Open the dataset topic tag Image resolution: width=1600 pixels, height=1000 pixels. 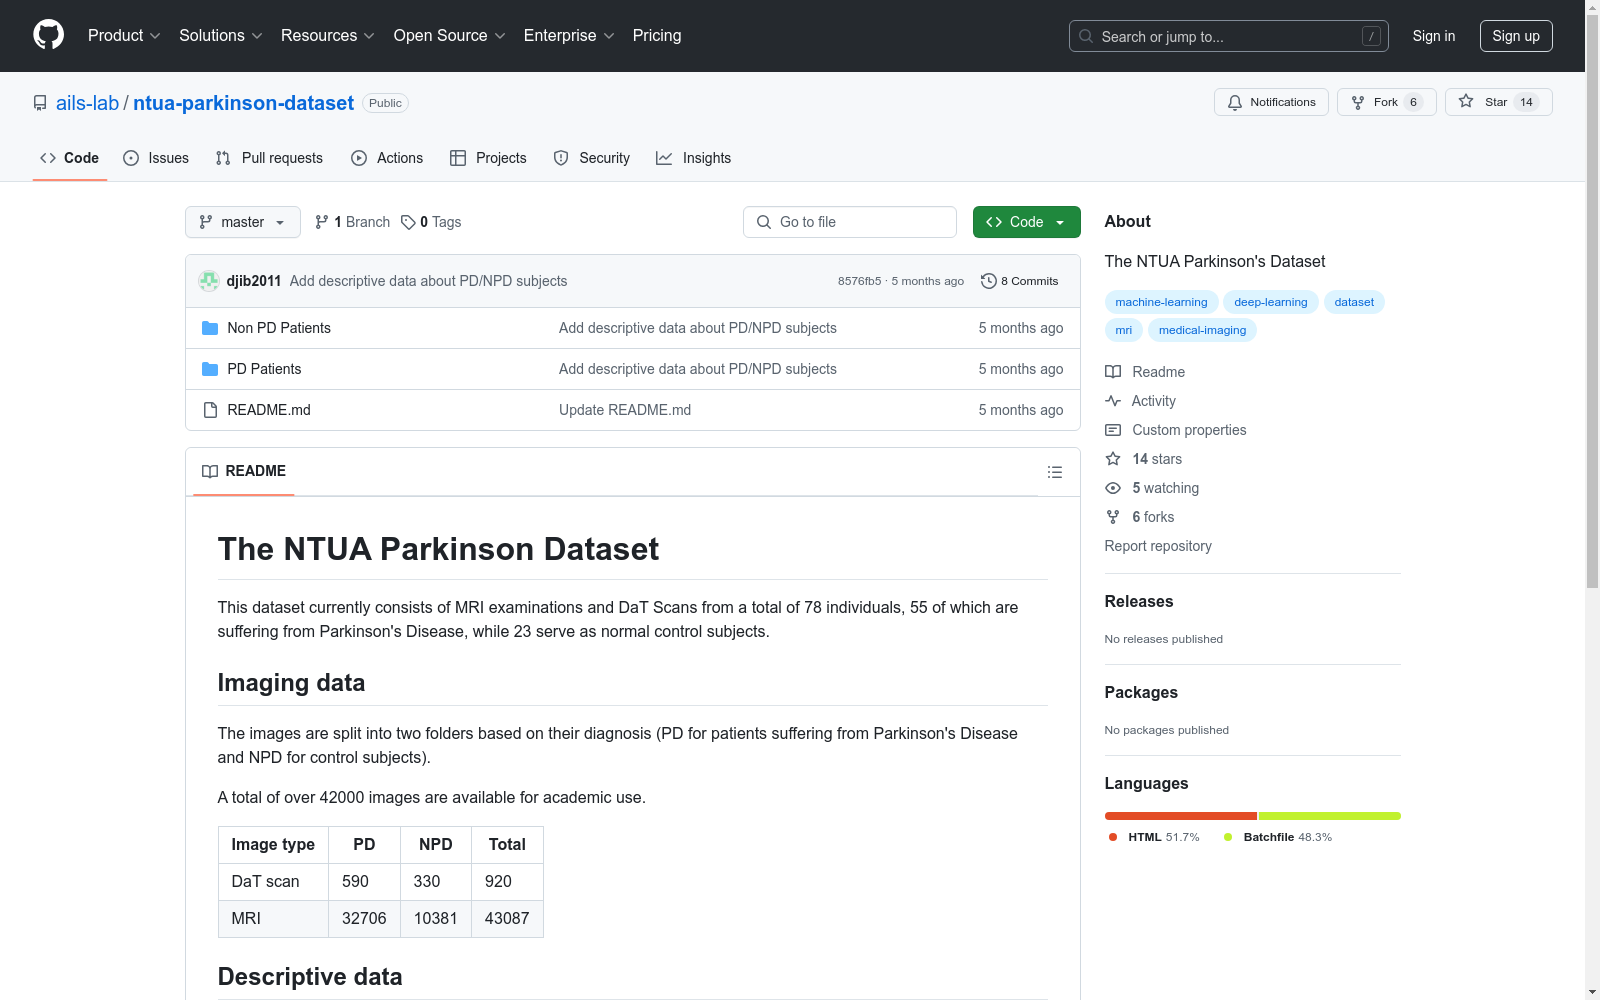pos(1354,302)
